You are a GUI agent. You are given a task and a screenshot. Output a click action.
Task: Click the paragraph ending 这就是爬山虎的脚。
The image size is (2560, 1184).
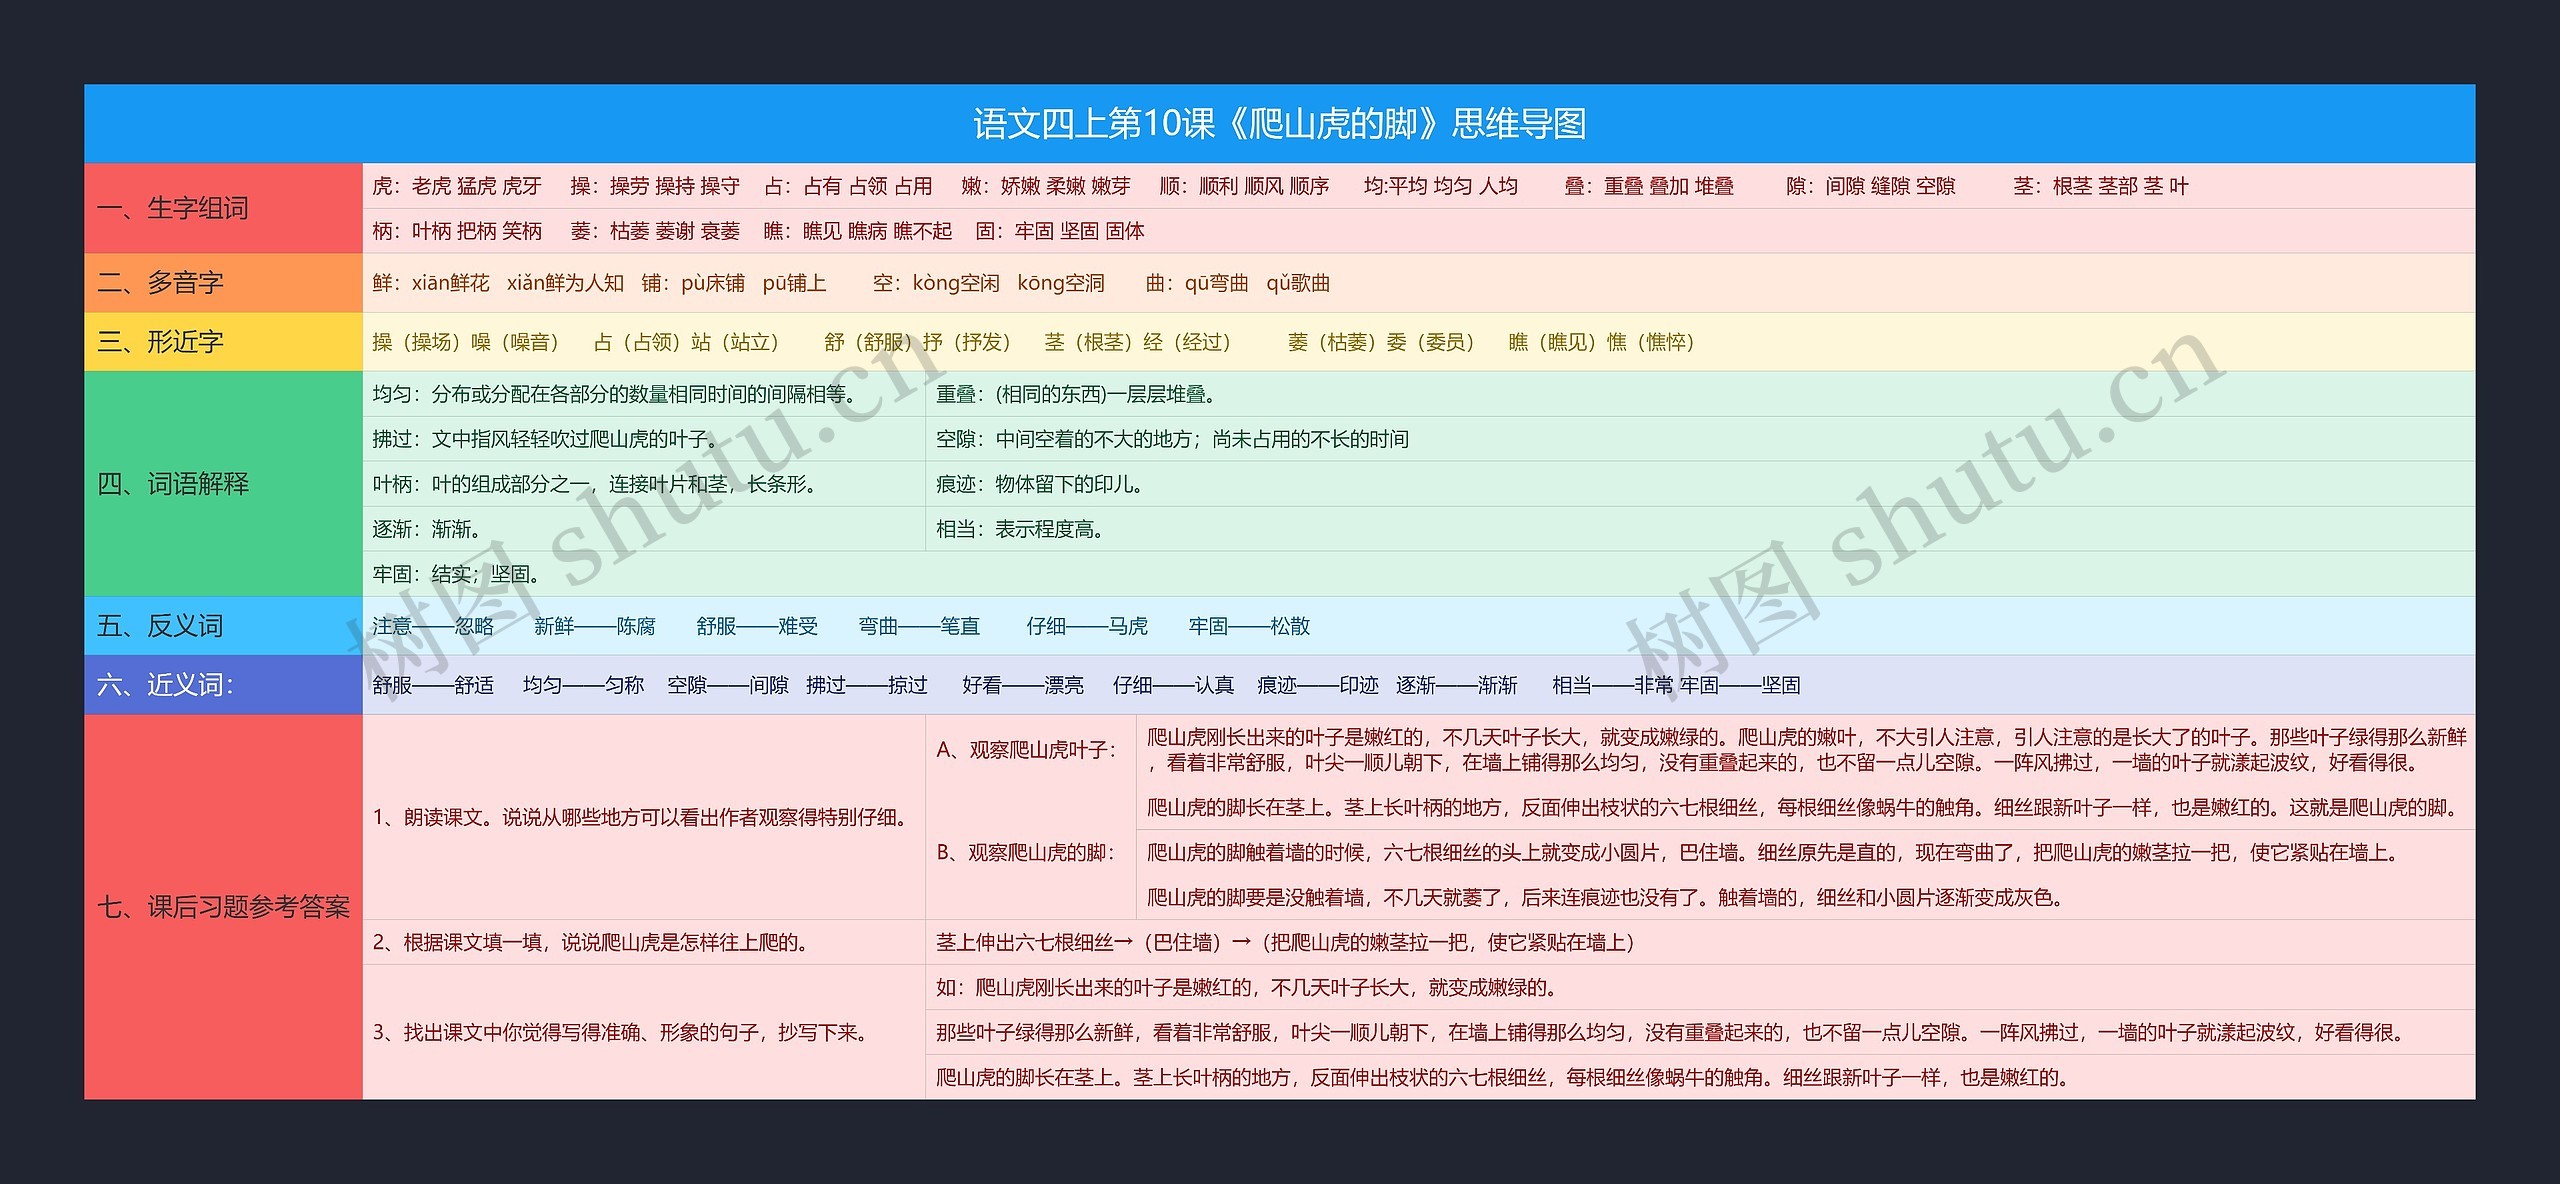(1806, 807)
